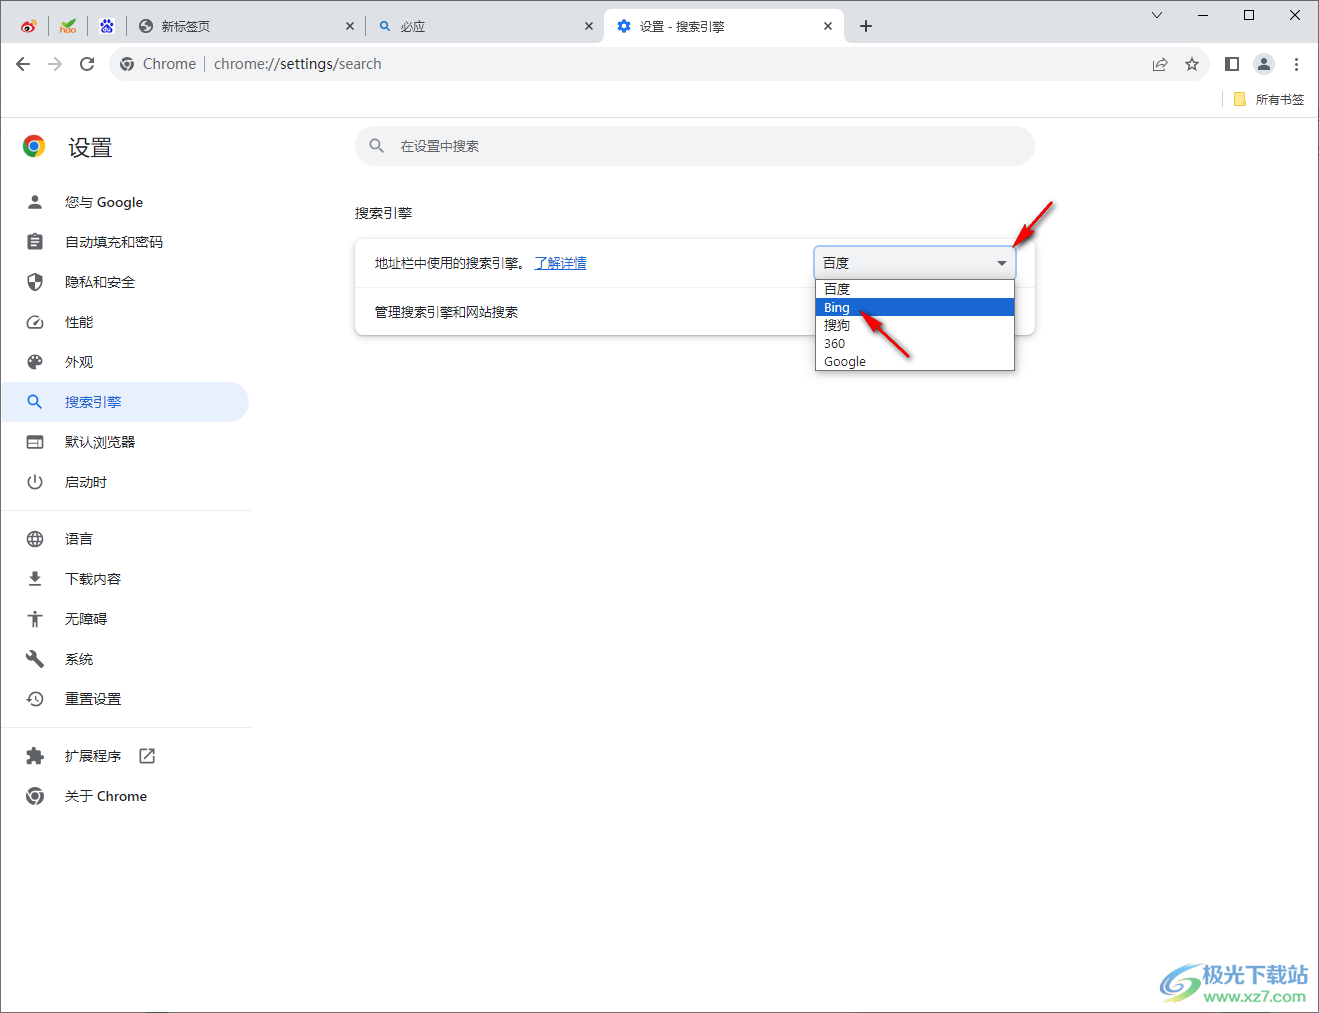Reload the settings page
Viewport: 1319px width, 1013px height.
tap(87, 64)
